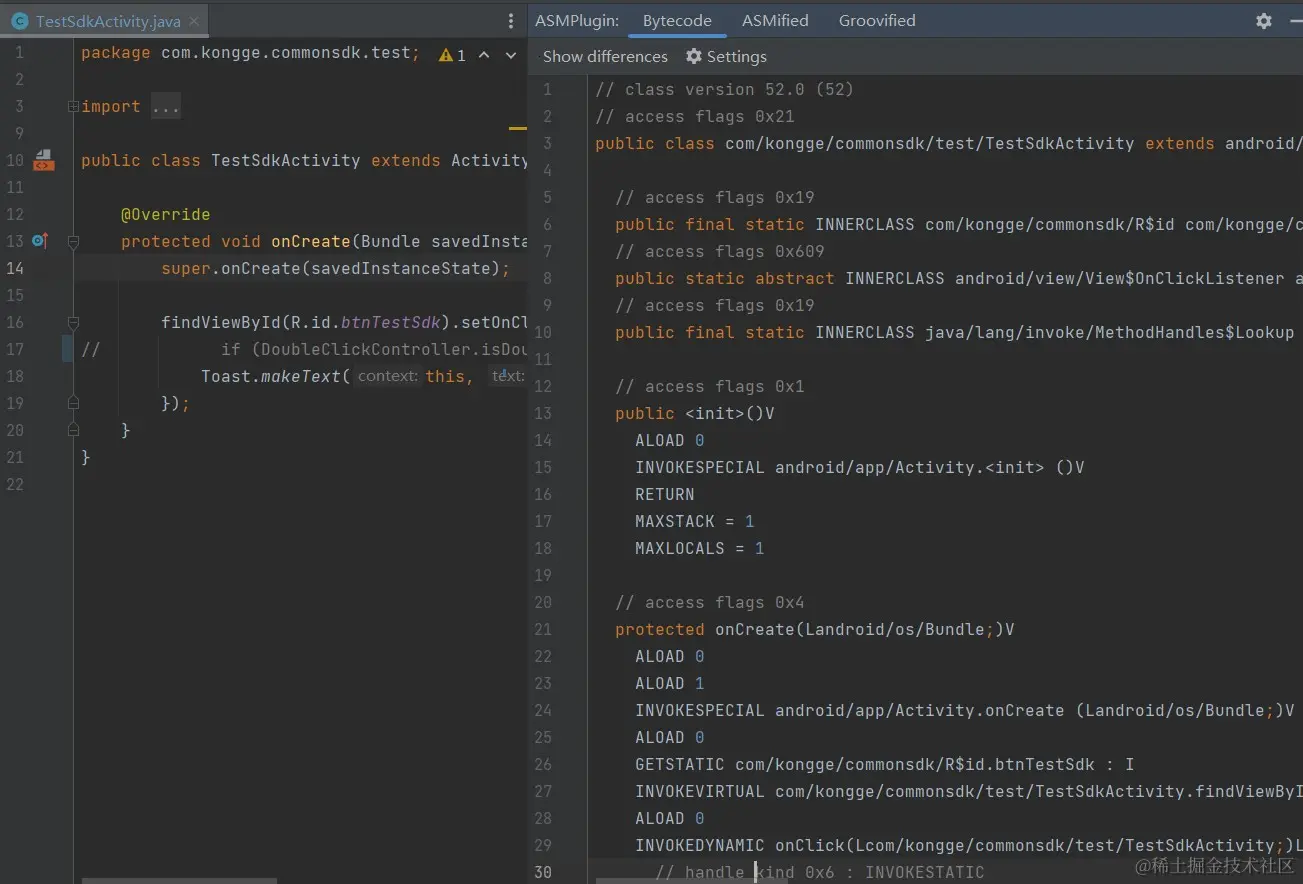This screenshot has width=1303, height=884.
Task: Click the change marker beside line 17
Action: tap(66, 349)
